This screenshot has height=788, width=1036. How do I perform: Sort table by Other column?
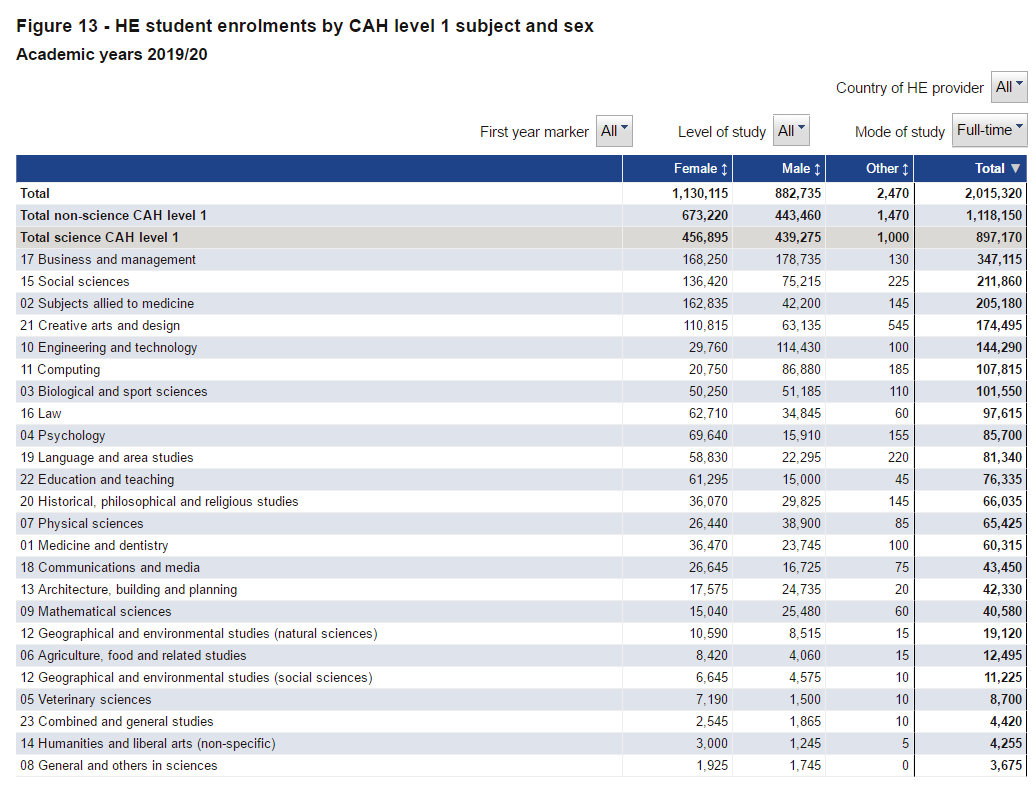coord(887,168)
